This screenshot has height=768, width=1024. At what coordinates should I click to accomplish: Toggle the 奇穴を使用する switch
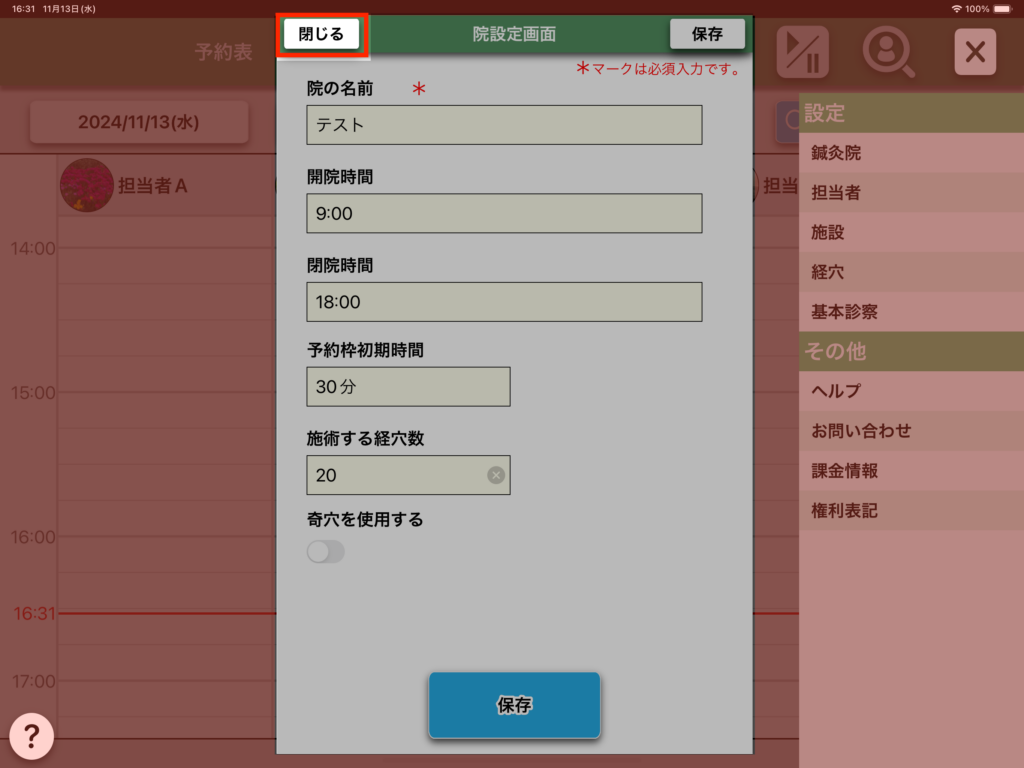[326, 552]
